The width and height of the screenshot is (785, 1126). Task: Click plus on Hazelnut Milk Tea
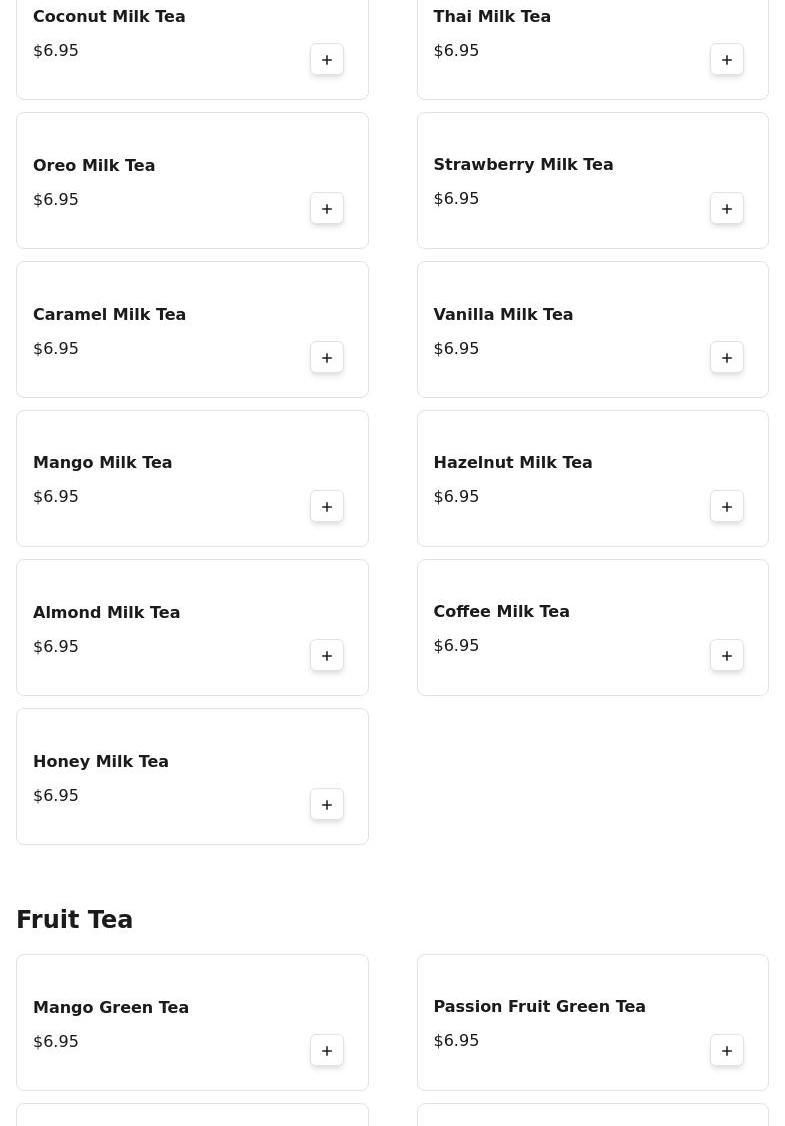[727, 507]
